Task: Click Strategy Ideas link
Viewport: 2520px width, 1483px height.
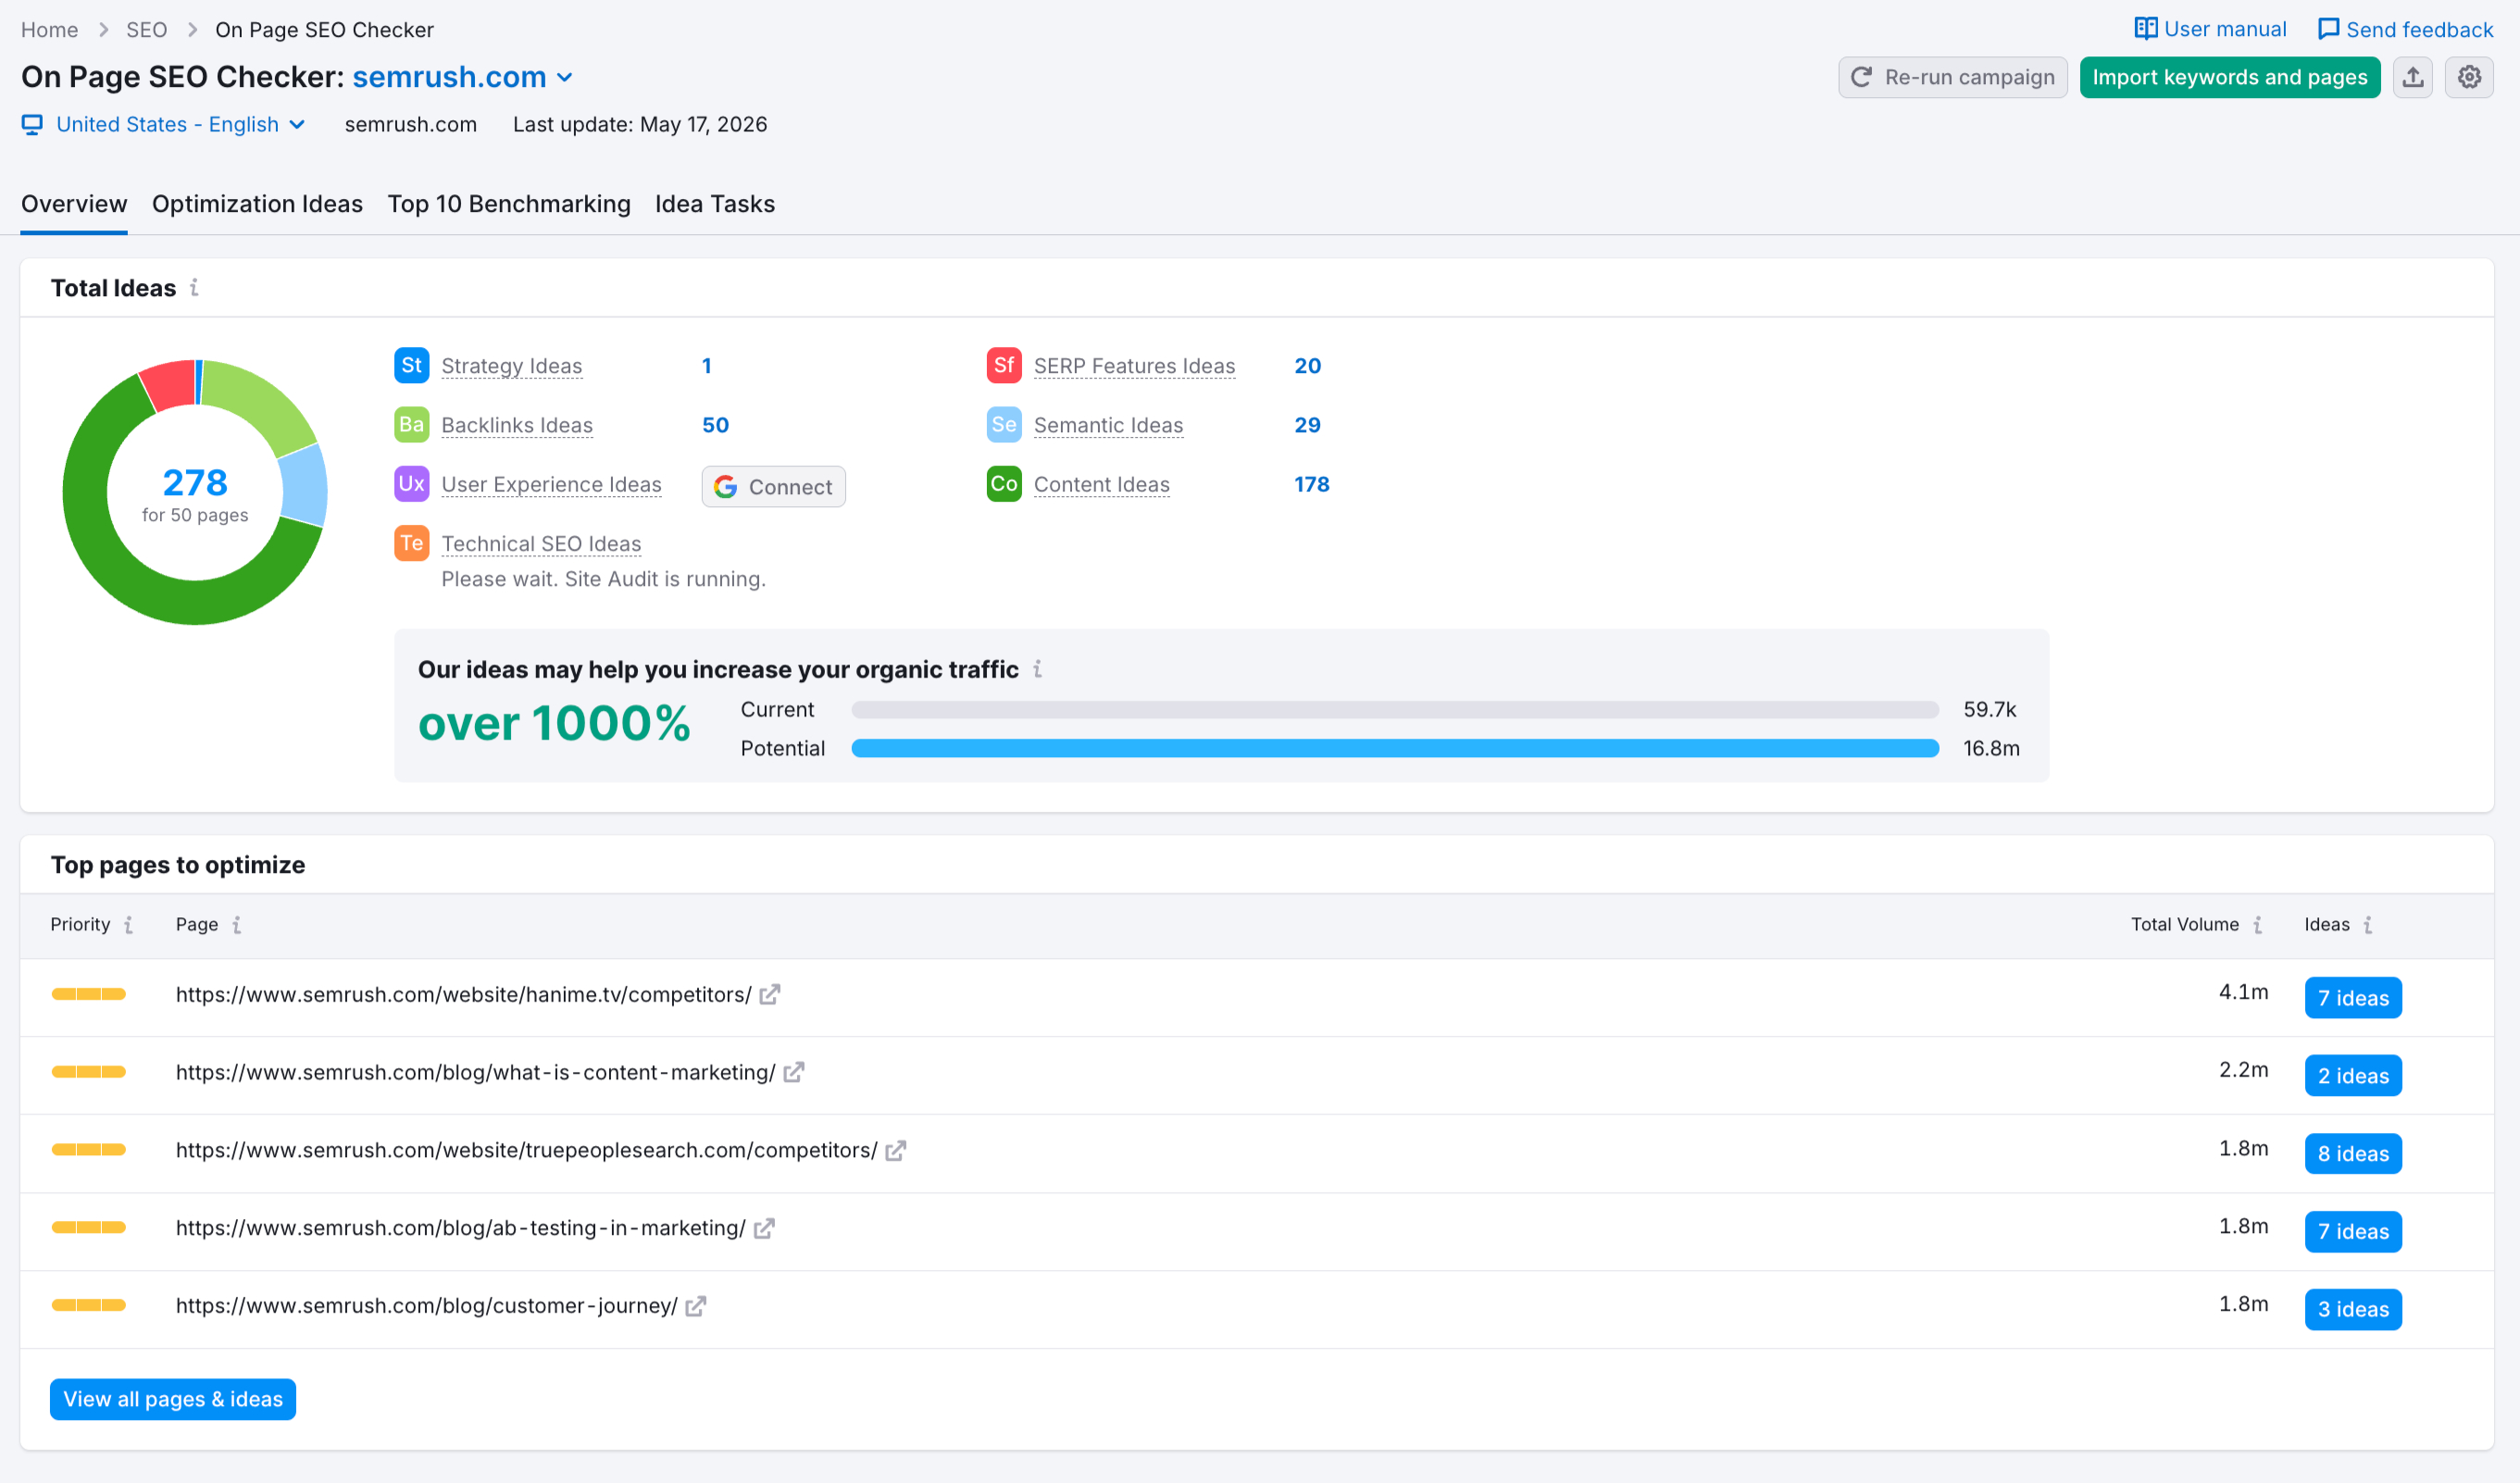Action: point(511,366)
